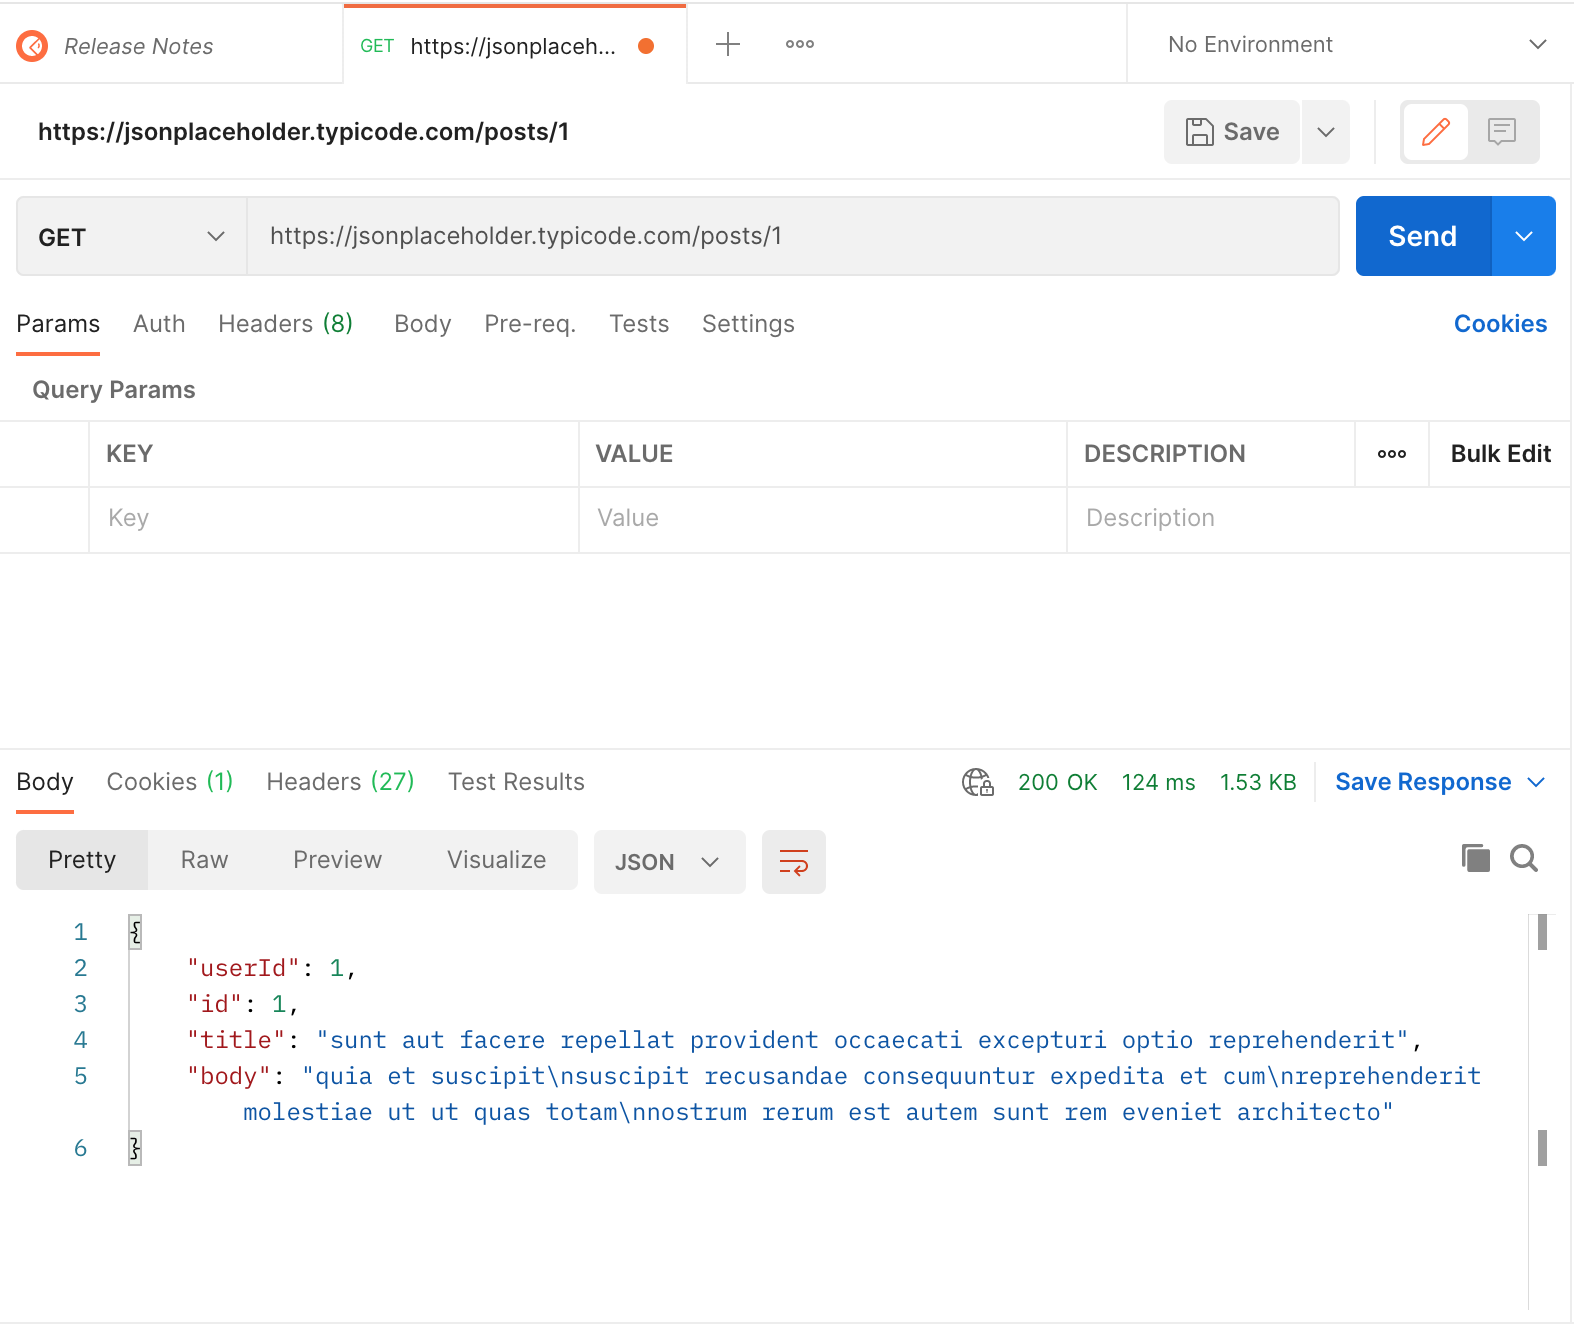
Task: Expand the Save options arrow
Action: 1326,132
